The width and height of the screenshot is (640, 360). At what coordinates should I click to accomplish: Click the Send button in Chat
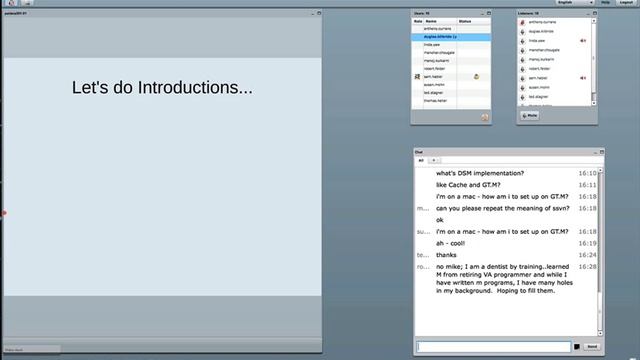[x=592, y=347]
